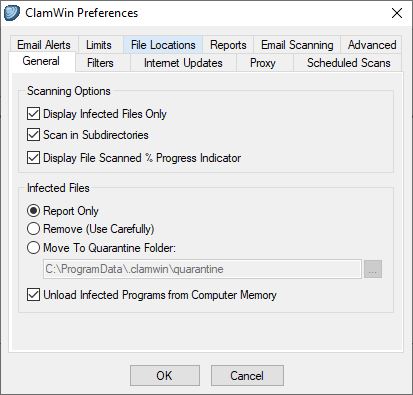This screenshot has width=413, height=395.
Task: Open quarantine folder browse button
Action: [x=373, y=269]
